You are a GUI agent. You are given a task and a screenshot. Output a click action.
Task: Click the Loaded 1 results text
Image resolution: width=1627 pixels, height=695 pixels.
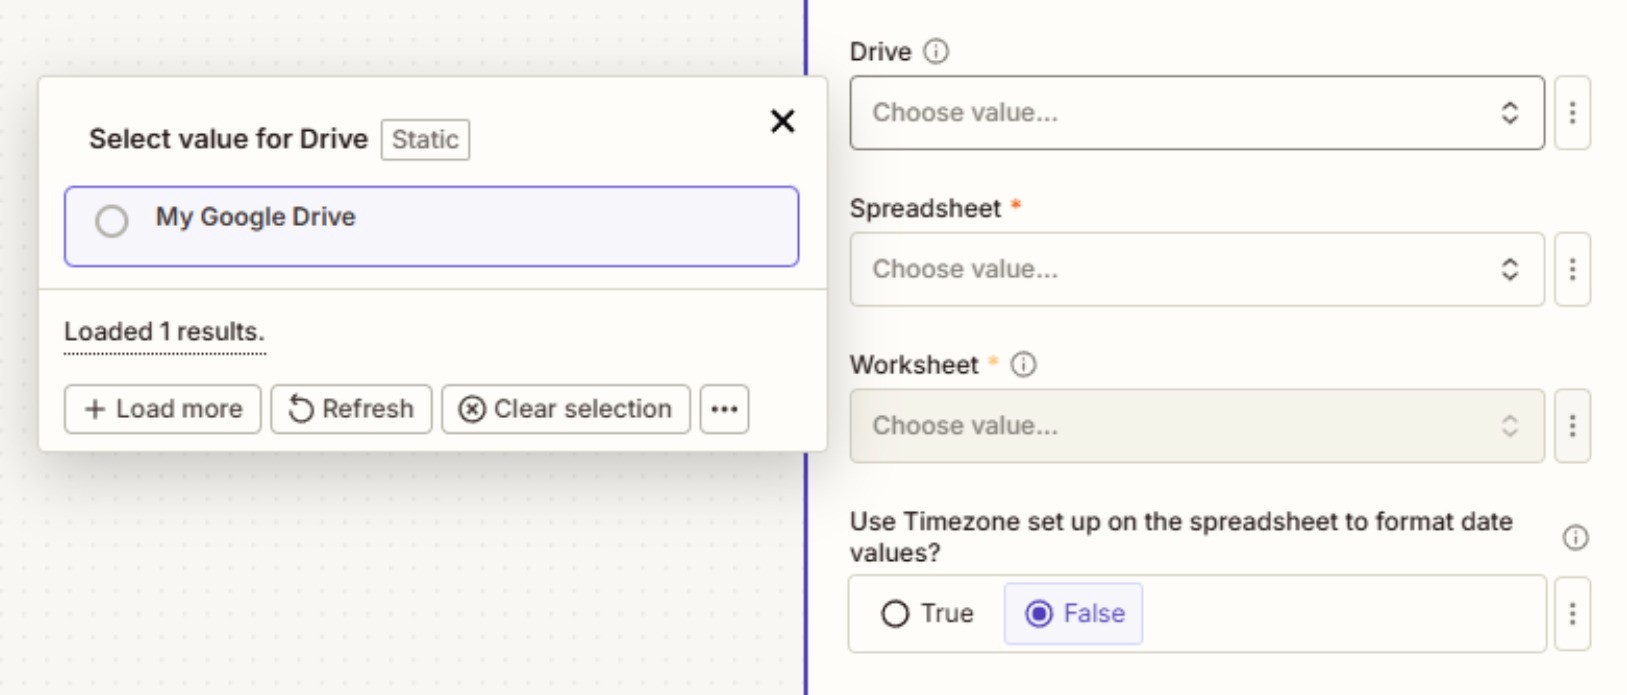pos(164,332)
